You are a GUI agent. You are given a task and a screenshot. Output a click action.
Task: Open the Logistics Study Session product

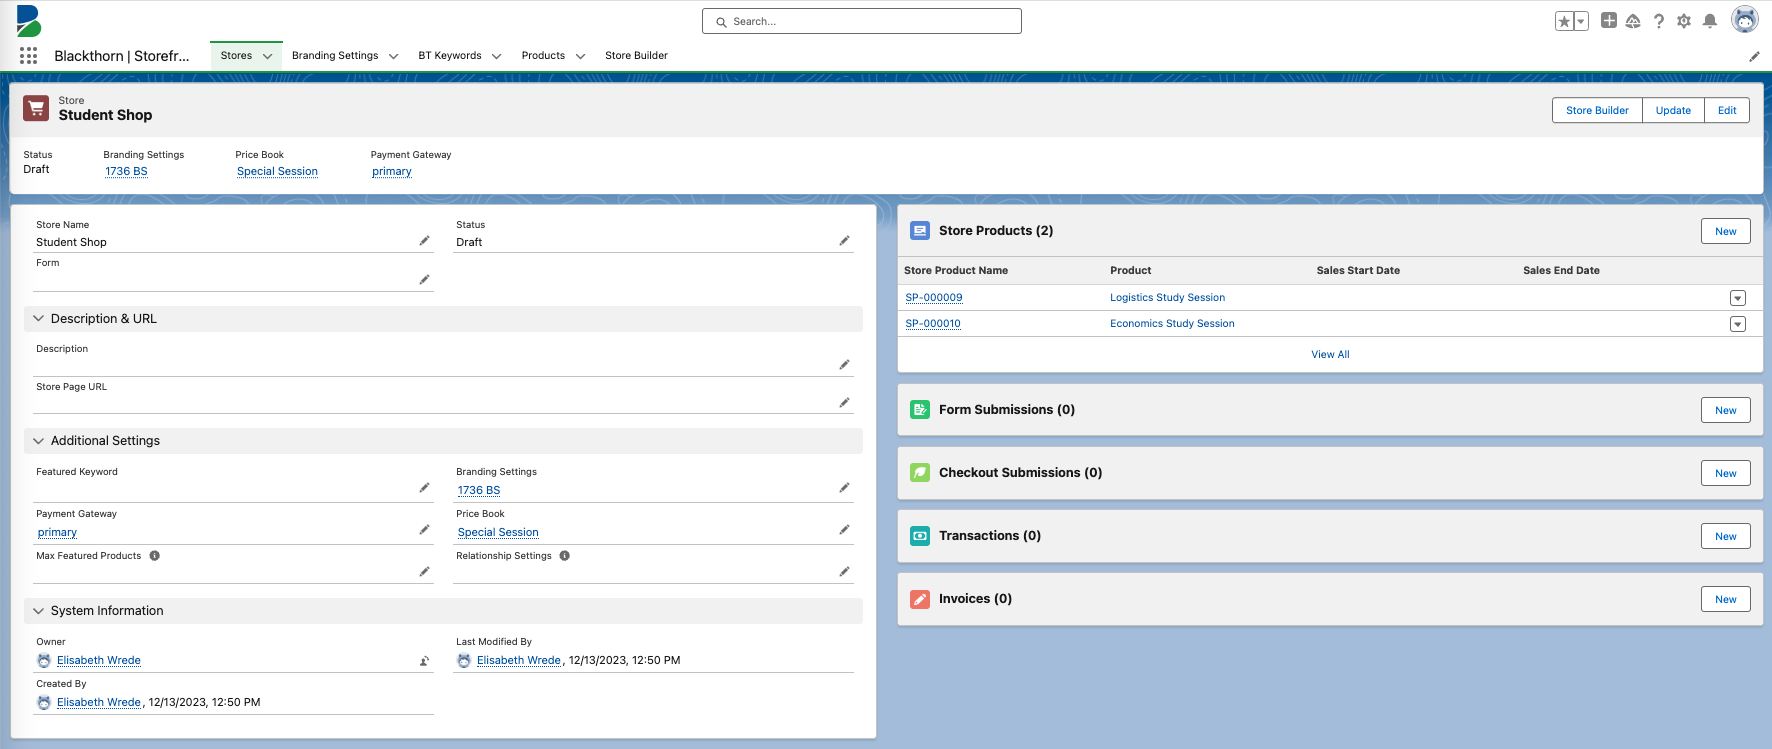[x=1167, y=298]
